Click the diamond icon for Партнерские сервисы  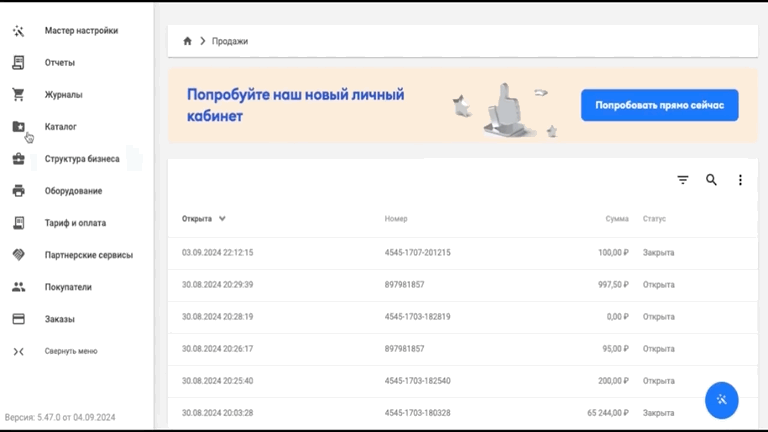(x=19, y=255)
